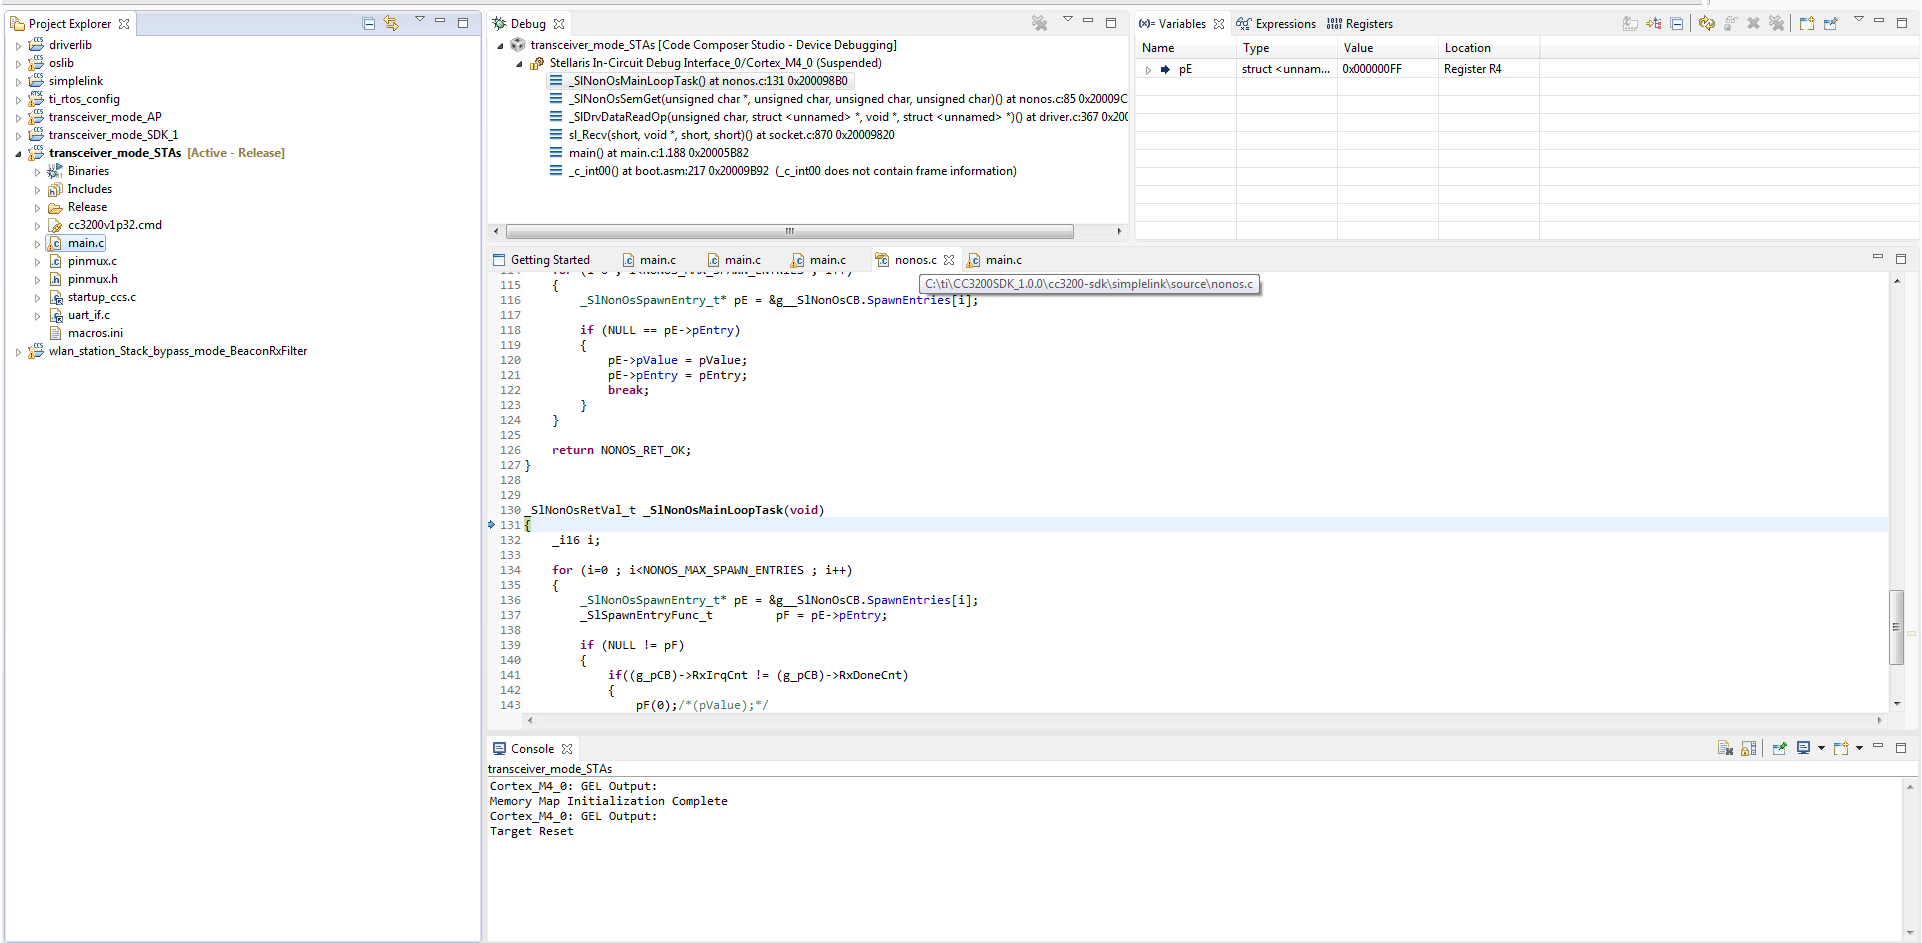Remove all terminated launches in Debug view

tap(1040, 23)
